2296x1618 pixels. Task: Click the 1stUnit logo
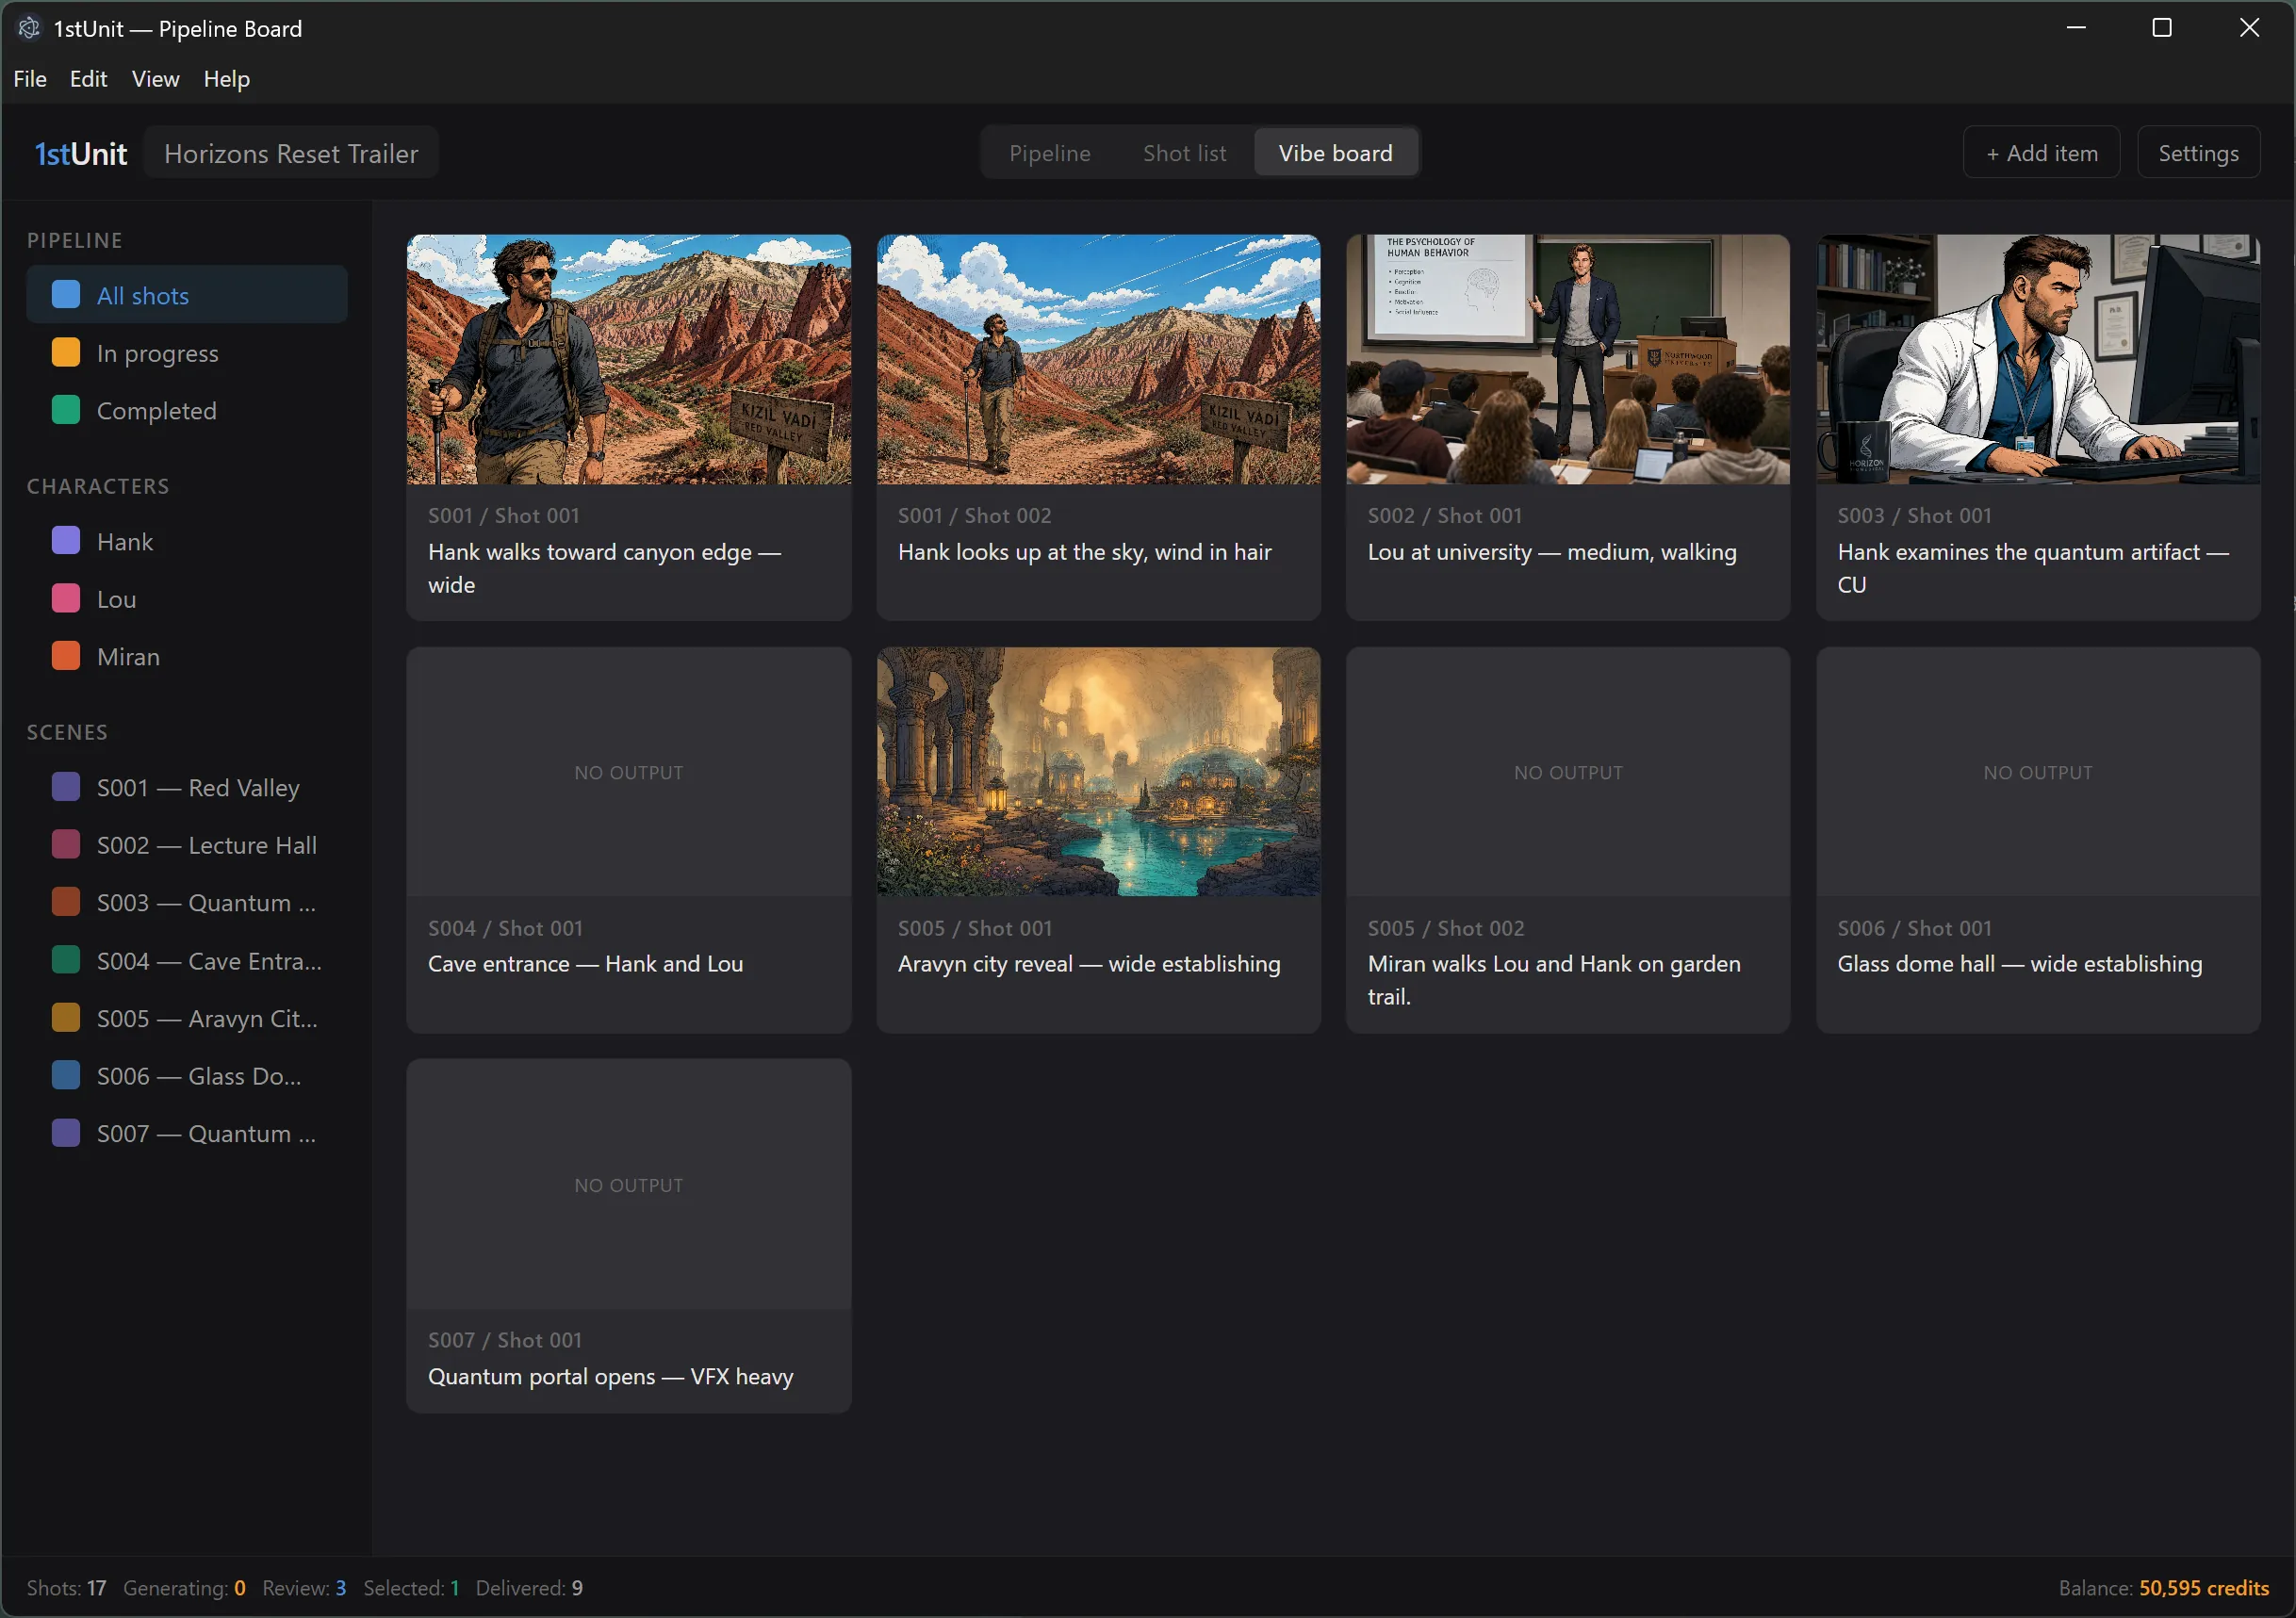(80, 153)
